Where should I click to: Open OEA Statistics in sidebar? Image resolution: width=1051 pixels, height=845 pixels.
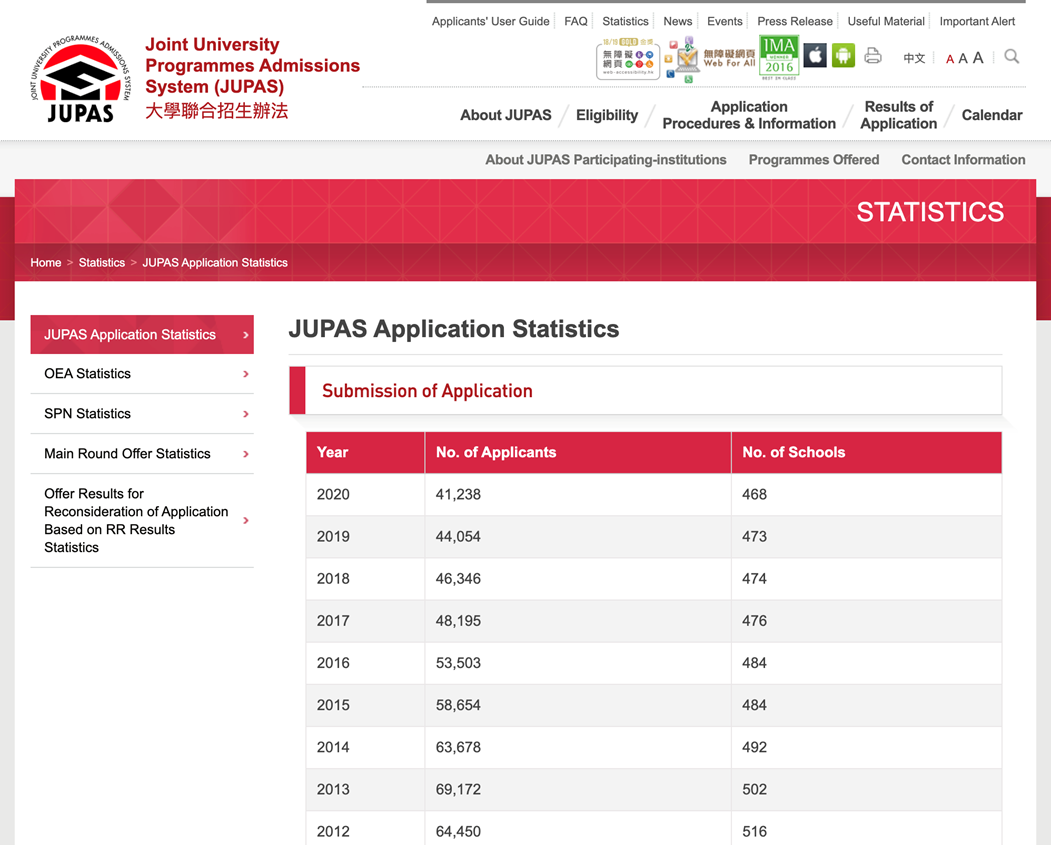point(142,374)
